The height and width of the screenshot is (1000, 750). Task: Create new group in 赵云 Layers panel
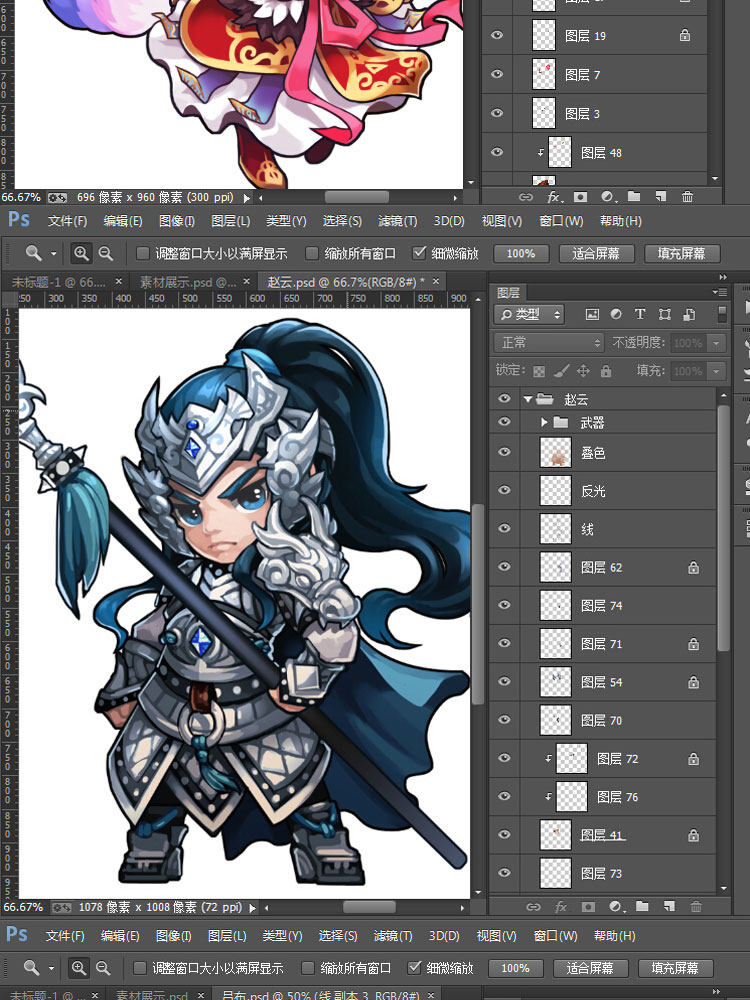click(642, 906)
